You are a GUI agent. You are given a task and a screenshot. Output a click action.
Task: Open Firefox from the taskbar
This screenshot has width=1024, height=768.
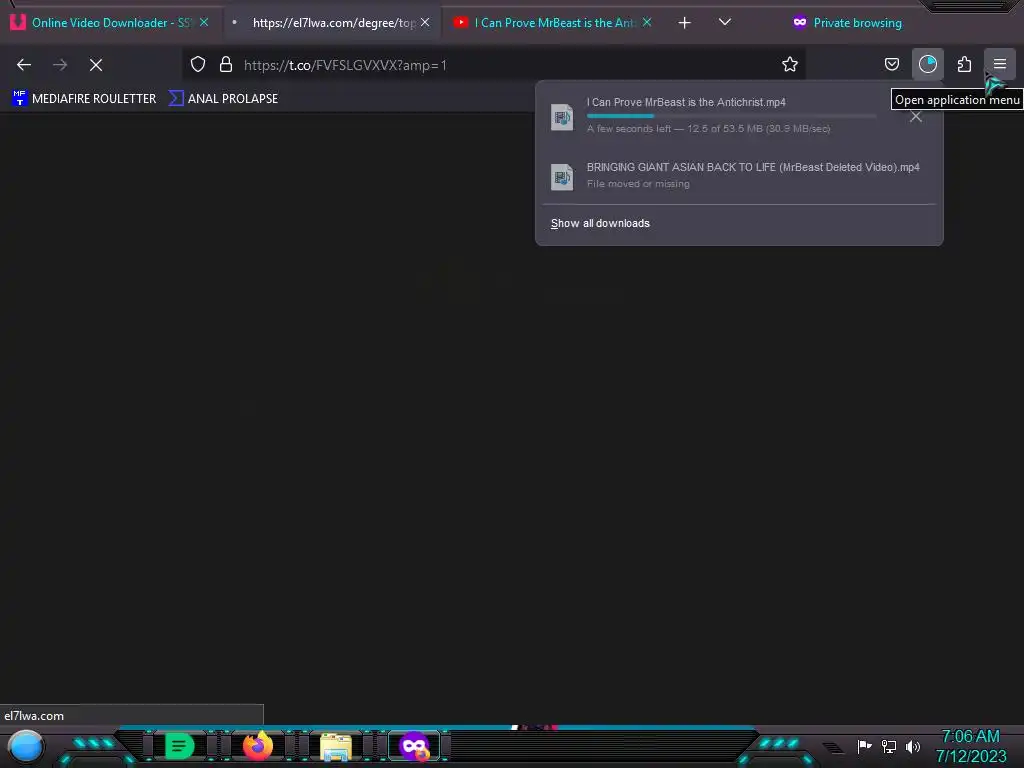[x=258, y=746]
